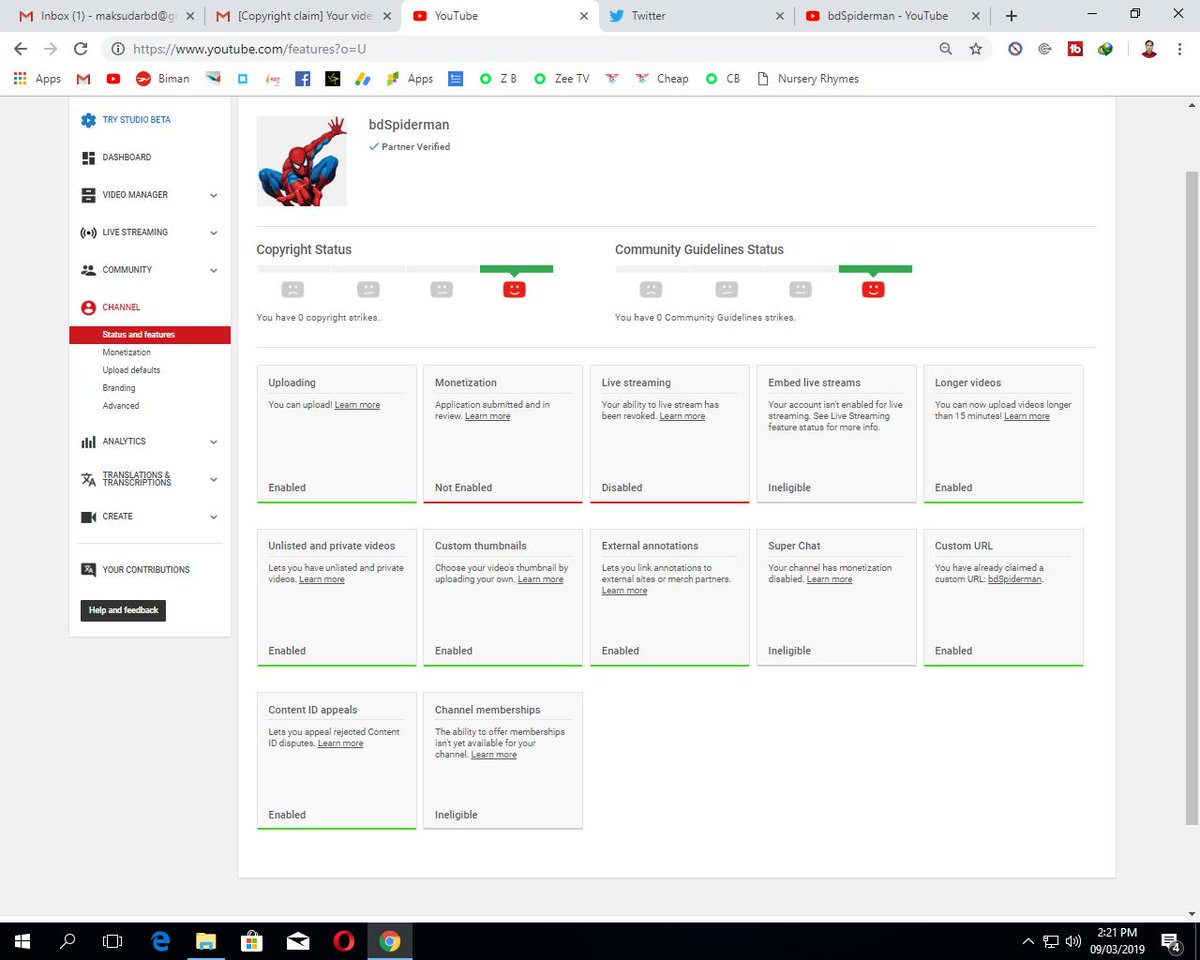Open Your Contributions in the sidebar
The height and width of the screenshot is (960, 1200).
pyautogui.click(x=135, y=570)
